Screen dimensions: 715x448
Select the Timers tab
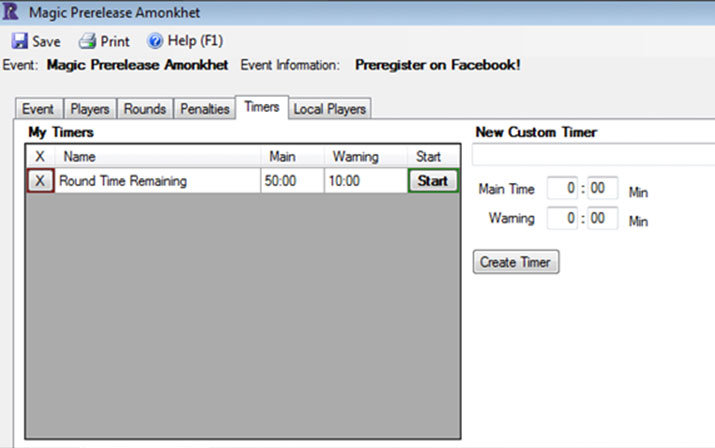pos(262,107)
